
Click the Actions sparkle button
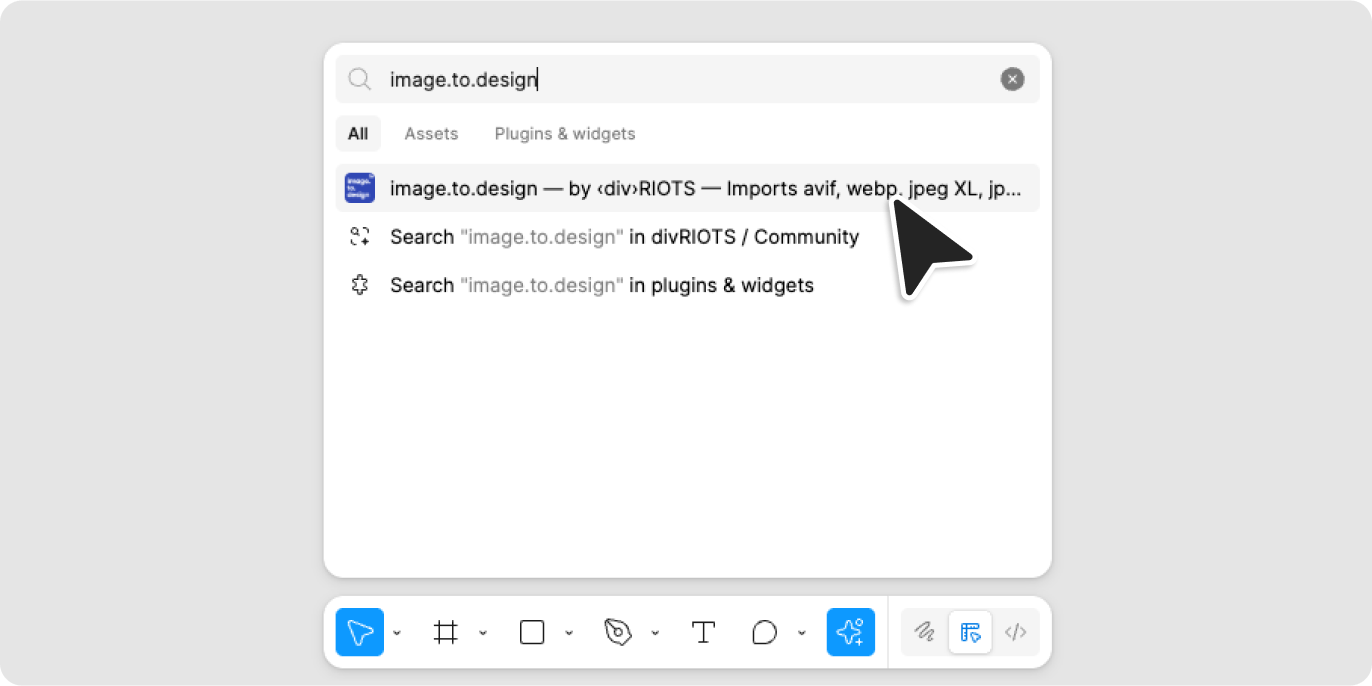(851, 632)
